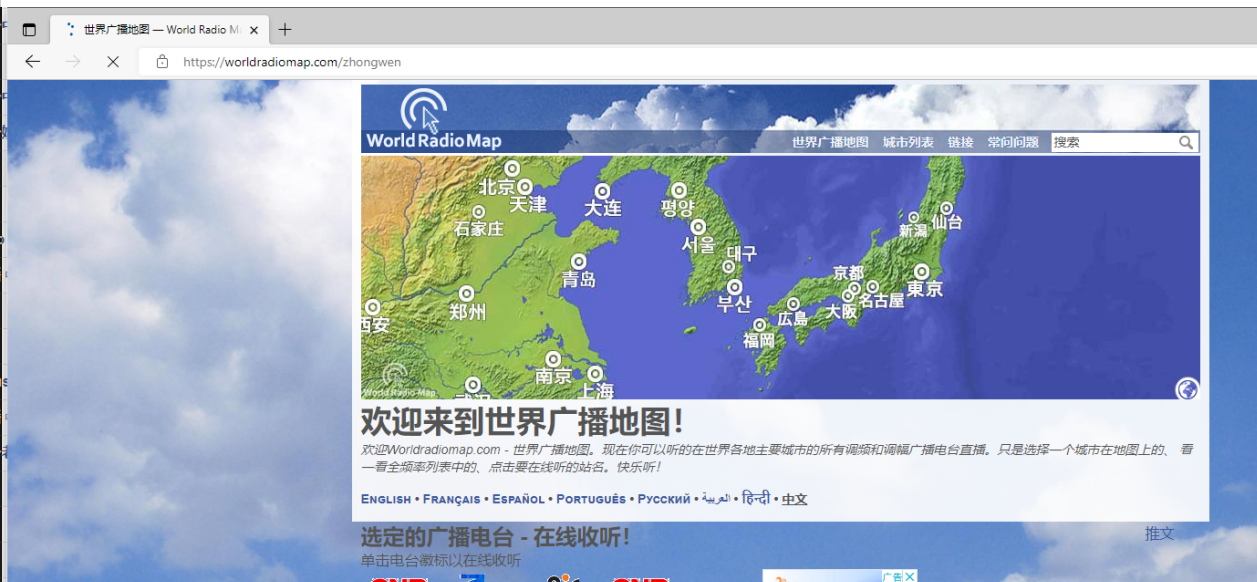Click the search magnifier icon

[1186, 142]
